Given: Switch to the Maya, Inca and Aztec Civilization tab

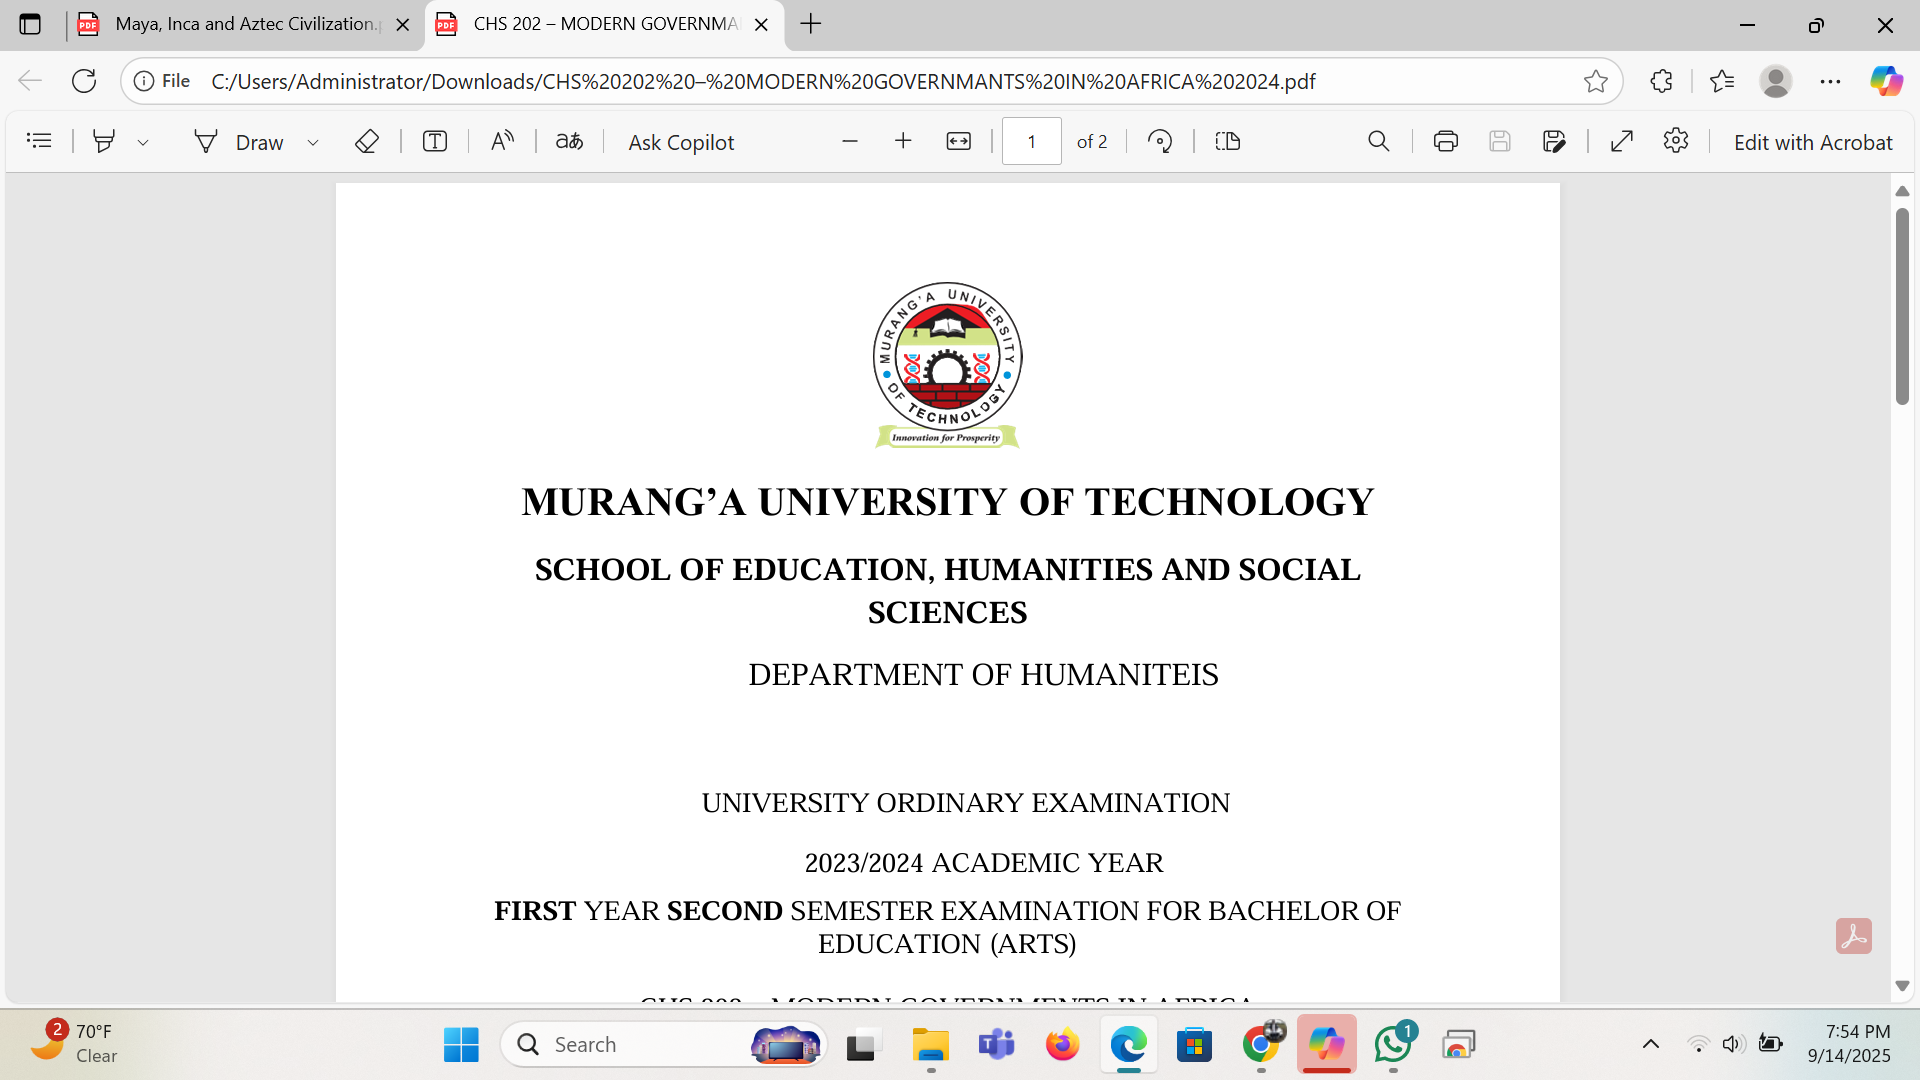Looking at the screenshot, I should (244, 24).
